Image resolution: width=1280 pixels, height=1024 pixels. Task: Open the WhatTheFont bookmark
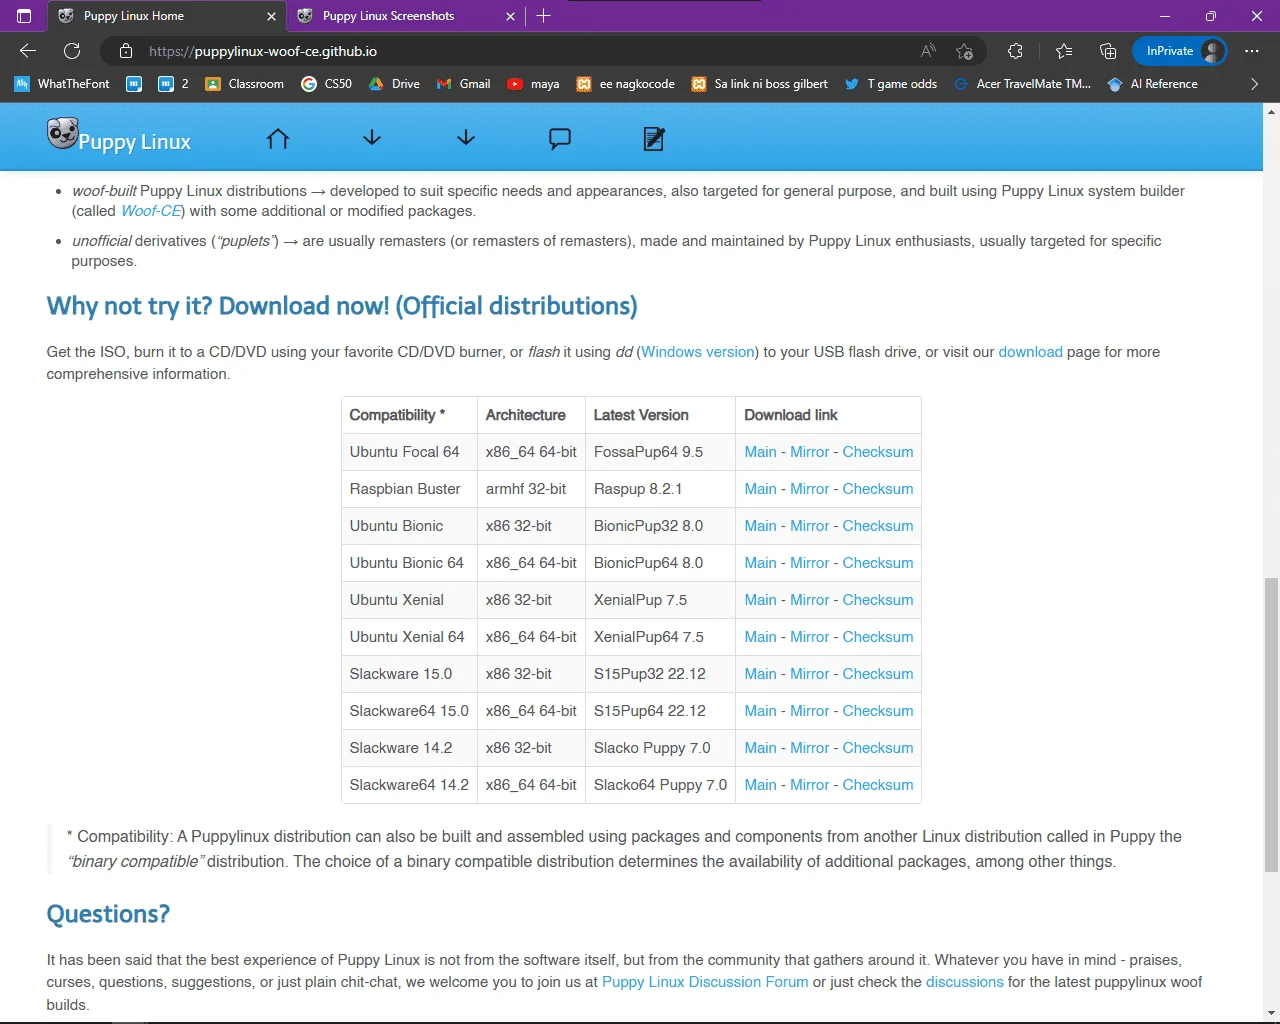[x=62, y=84]
